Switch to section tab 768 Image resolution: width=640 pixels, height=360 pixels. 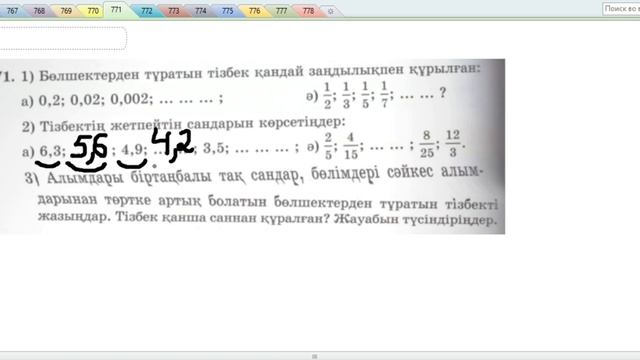tap(39, 11)
